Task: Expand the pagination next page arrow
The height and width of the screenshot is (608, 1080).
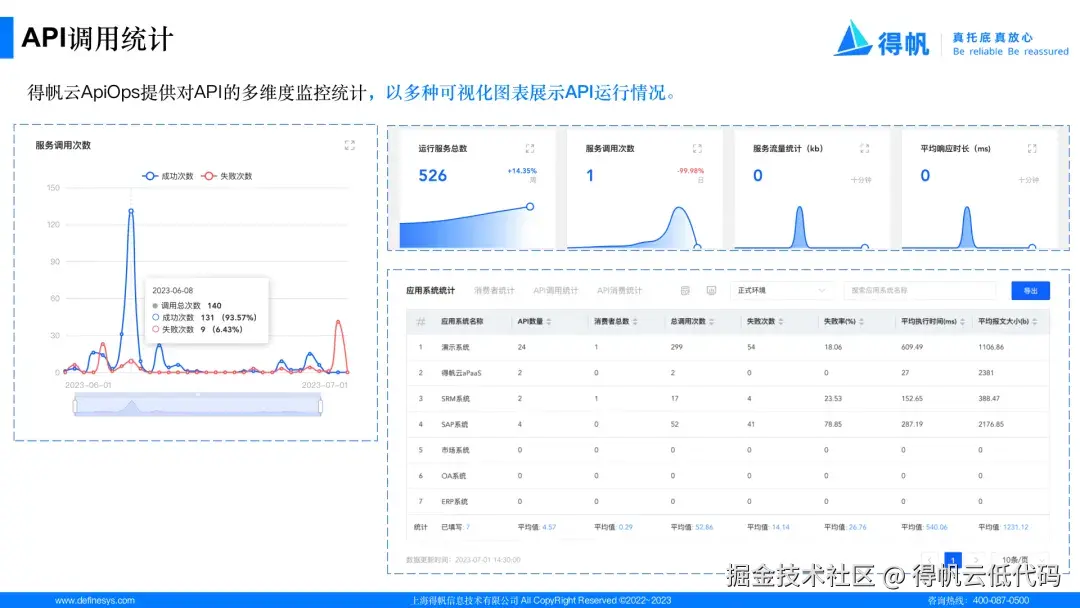Action: click(x=976, y=559)
